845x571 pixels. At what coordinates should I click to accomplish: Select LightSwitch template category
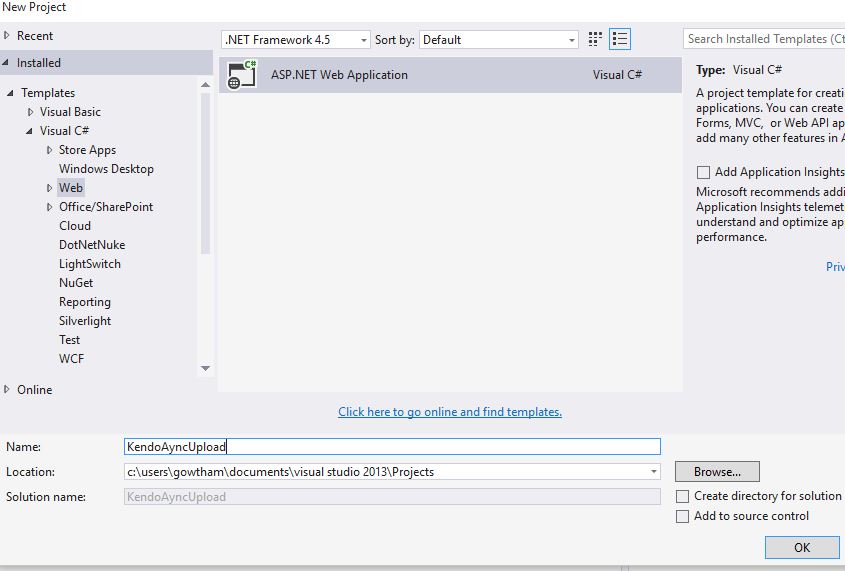tap(89, 264)
